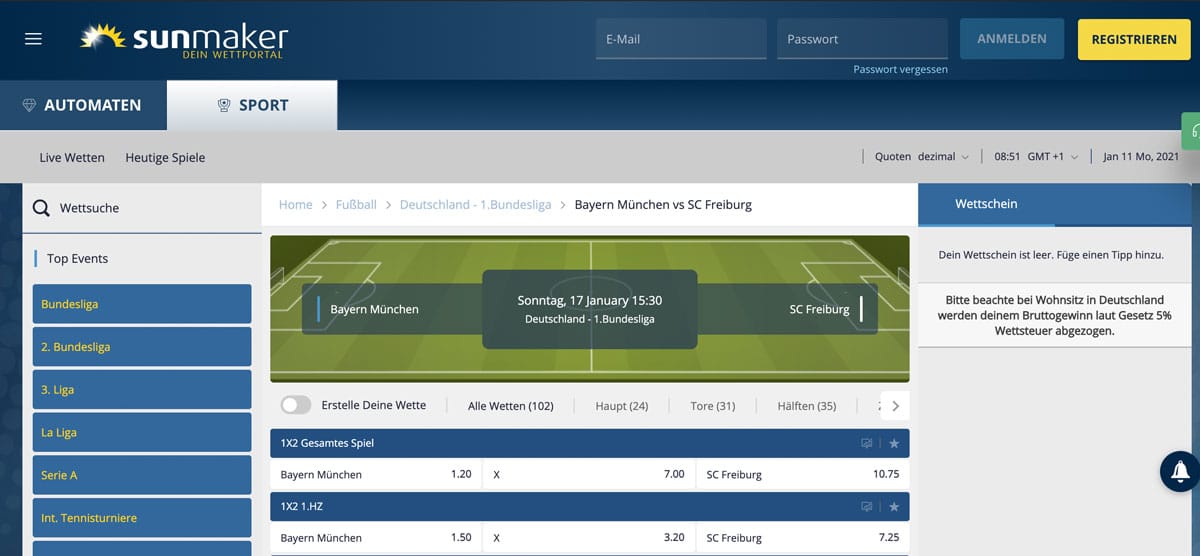Bet Bayern München at 1.50 first half
The height and width of the screenshot is (556, 1200).
click(376, 538)
